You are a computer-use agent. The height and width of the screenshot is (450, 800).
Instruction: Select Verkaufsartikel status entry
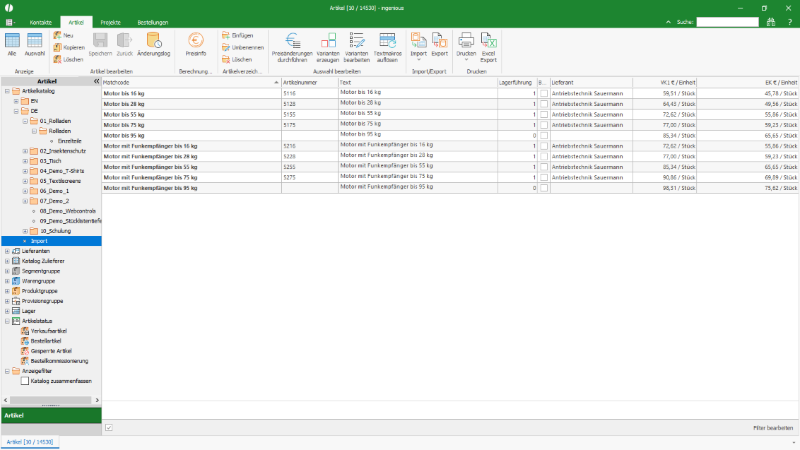[48, 331]
